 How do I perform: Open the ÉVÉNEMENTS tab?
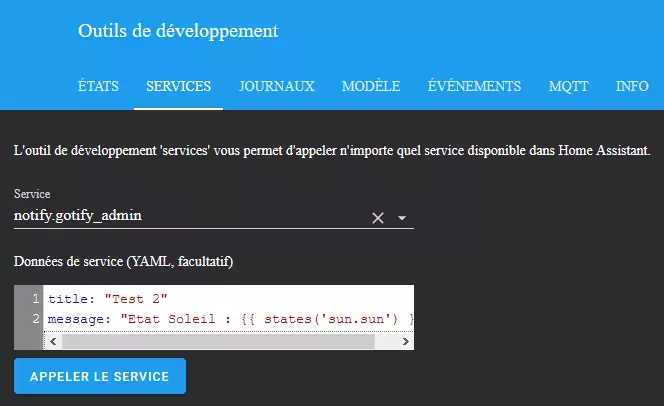click(474, 86)
